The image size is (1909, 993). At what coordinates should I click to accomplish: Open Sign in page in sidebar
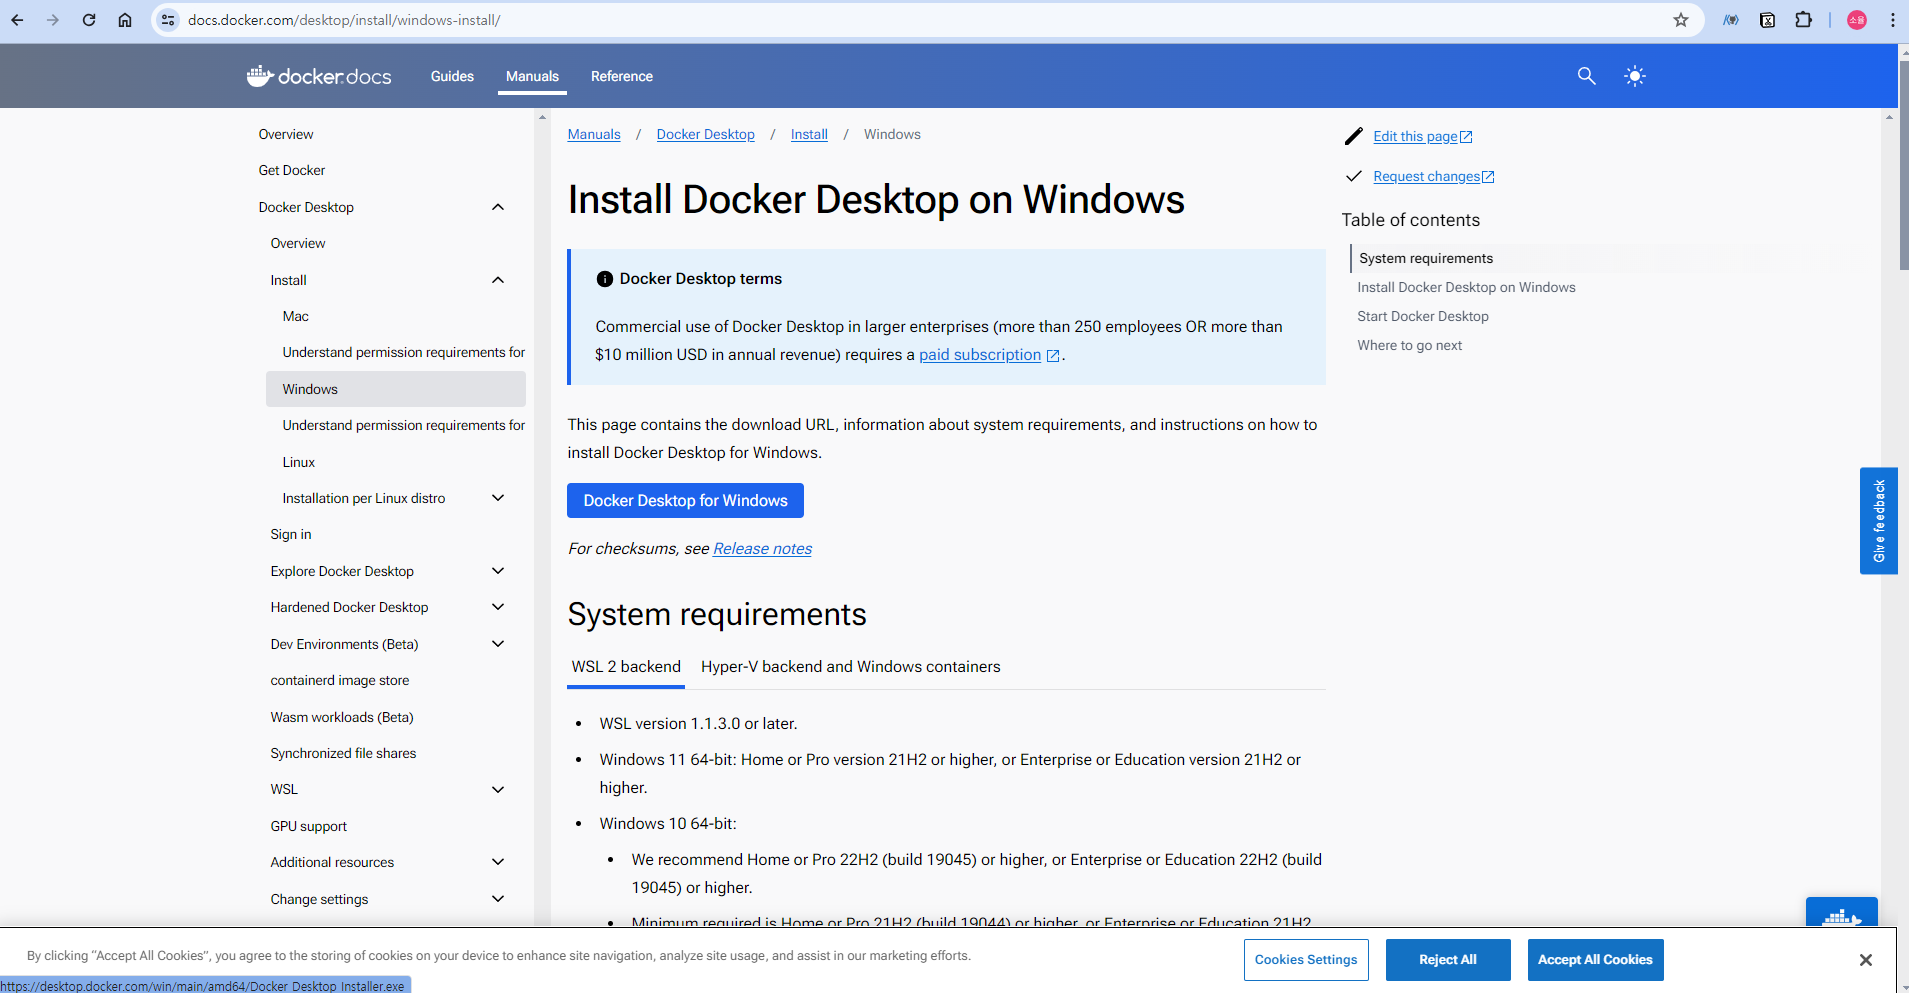click(291, 534)
